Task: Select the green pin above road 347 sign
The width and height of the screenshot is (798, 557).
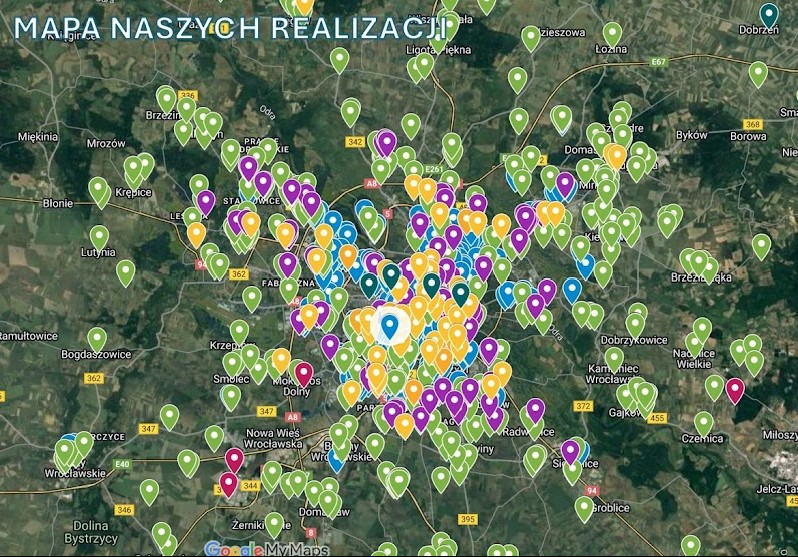Action: [169, 417]
